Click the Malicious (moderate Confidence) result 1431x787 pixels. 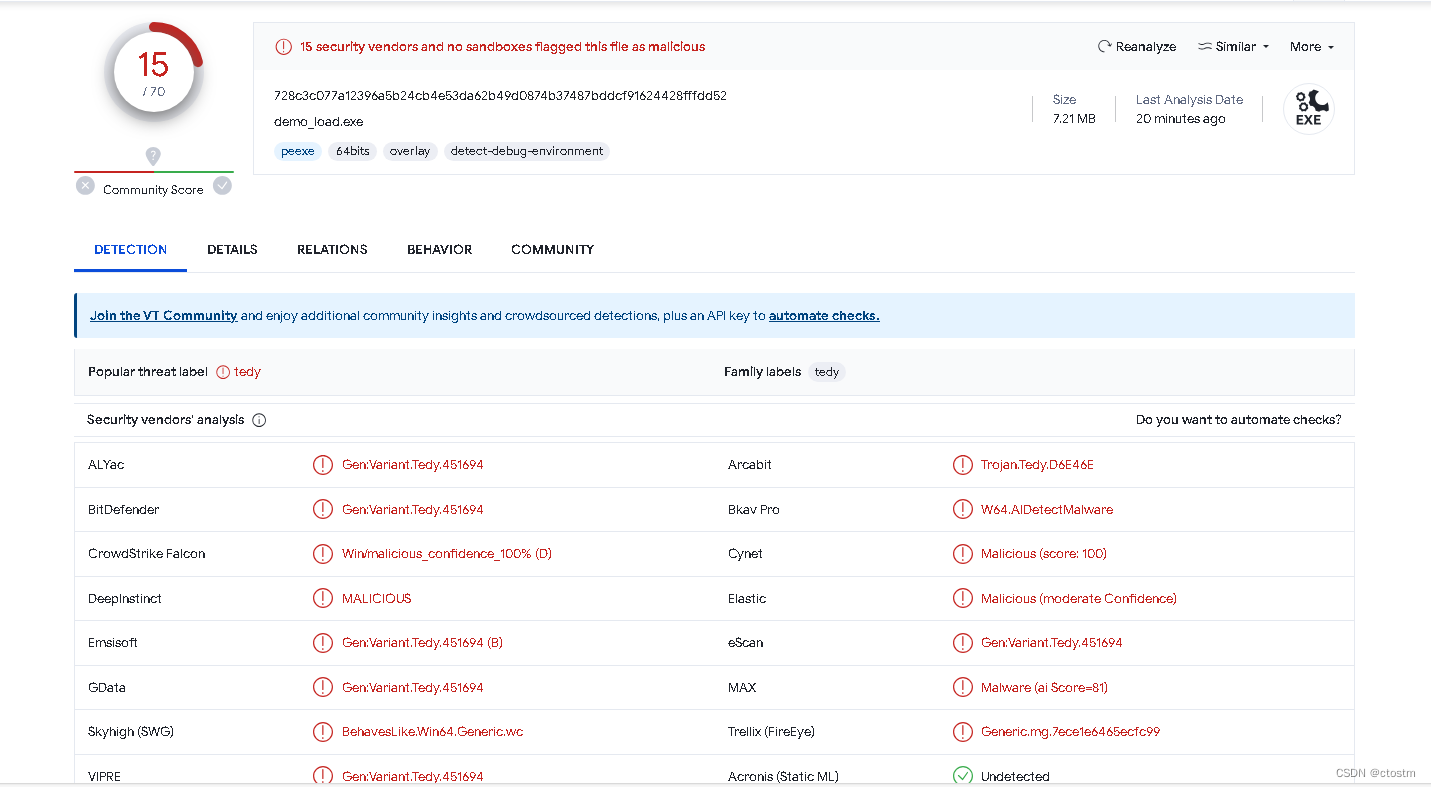(x=1079, y=599)
